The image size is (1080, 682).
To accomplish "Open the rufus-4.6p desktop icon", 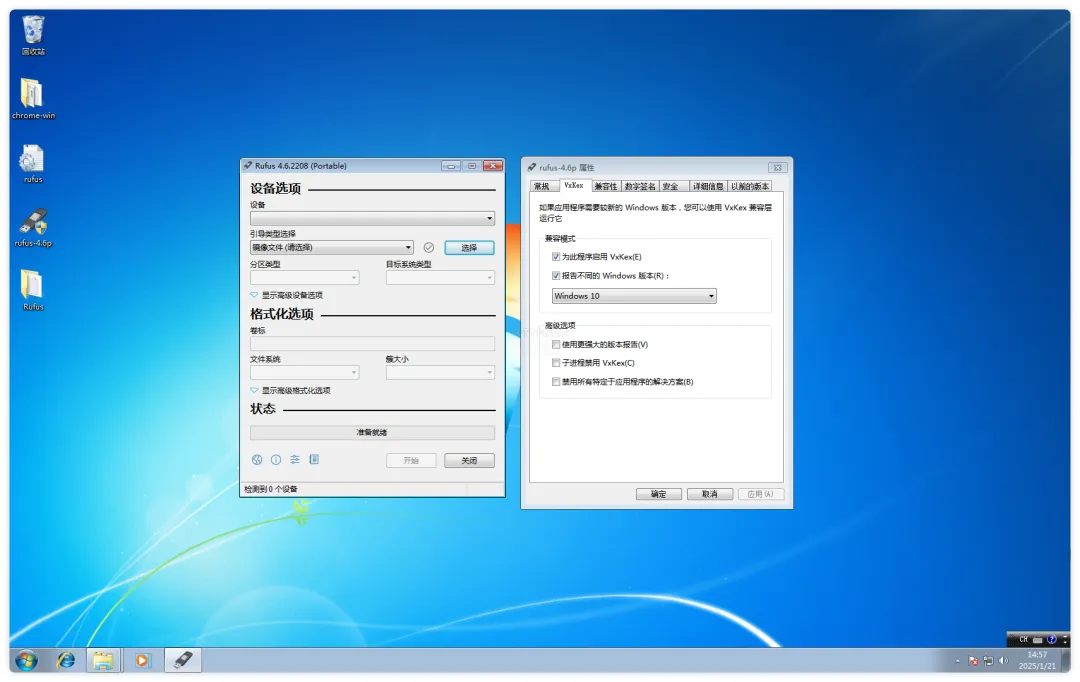I will click(x=32, y=222).
